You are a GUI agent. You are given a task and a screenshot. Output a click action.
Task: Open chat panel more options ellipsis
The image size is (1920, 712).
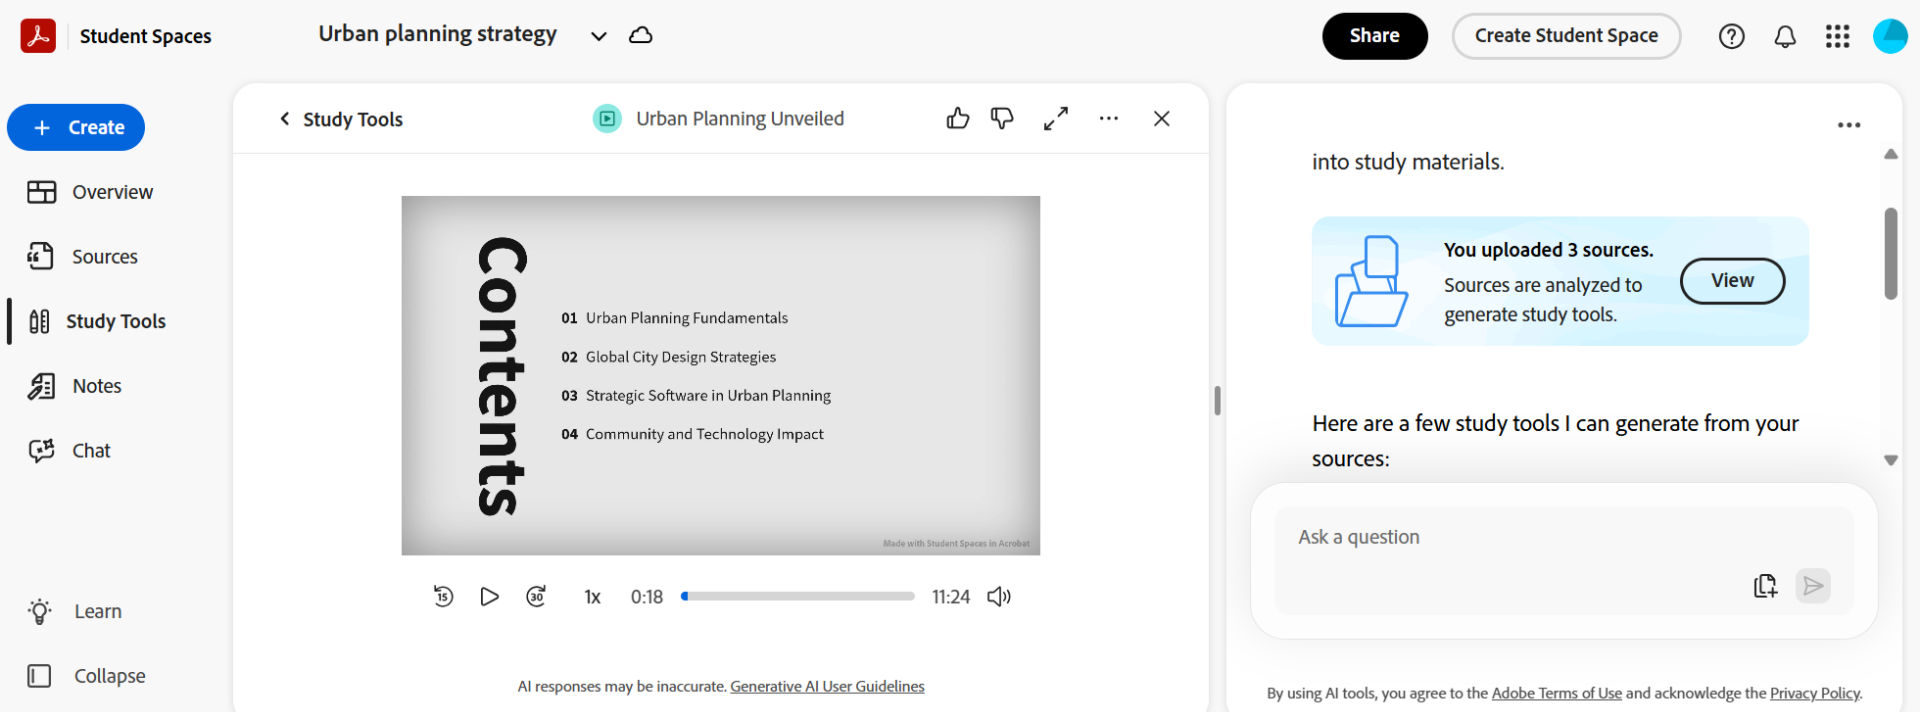[1849, 125]
